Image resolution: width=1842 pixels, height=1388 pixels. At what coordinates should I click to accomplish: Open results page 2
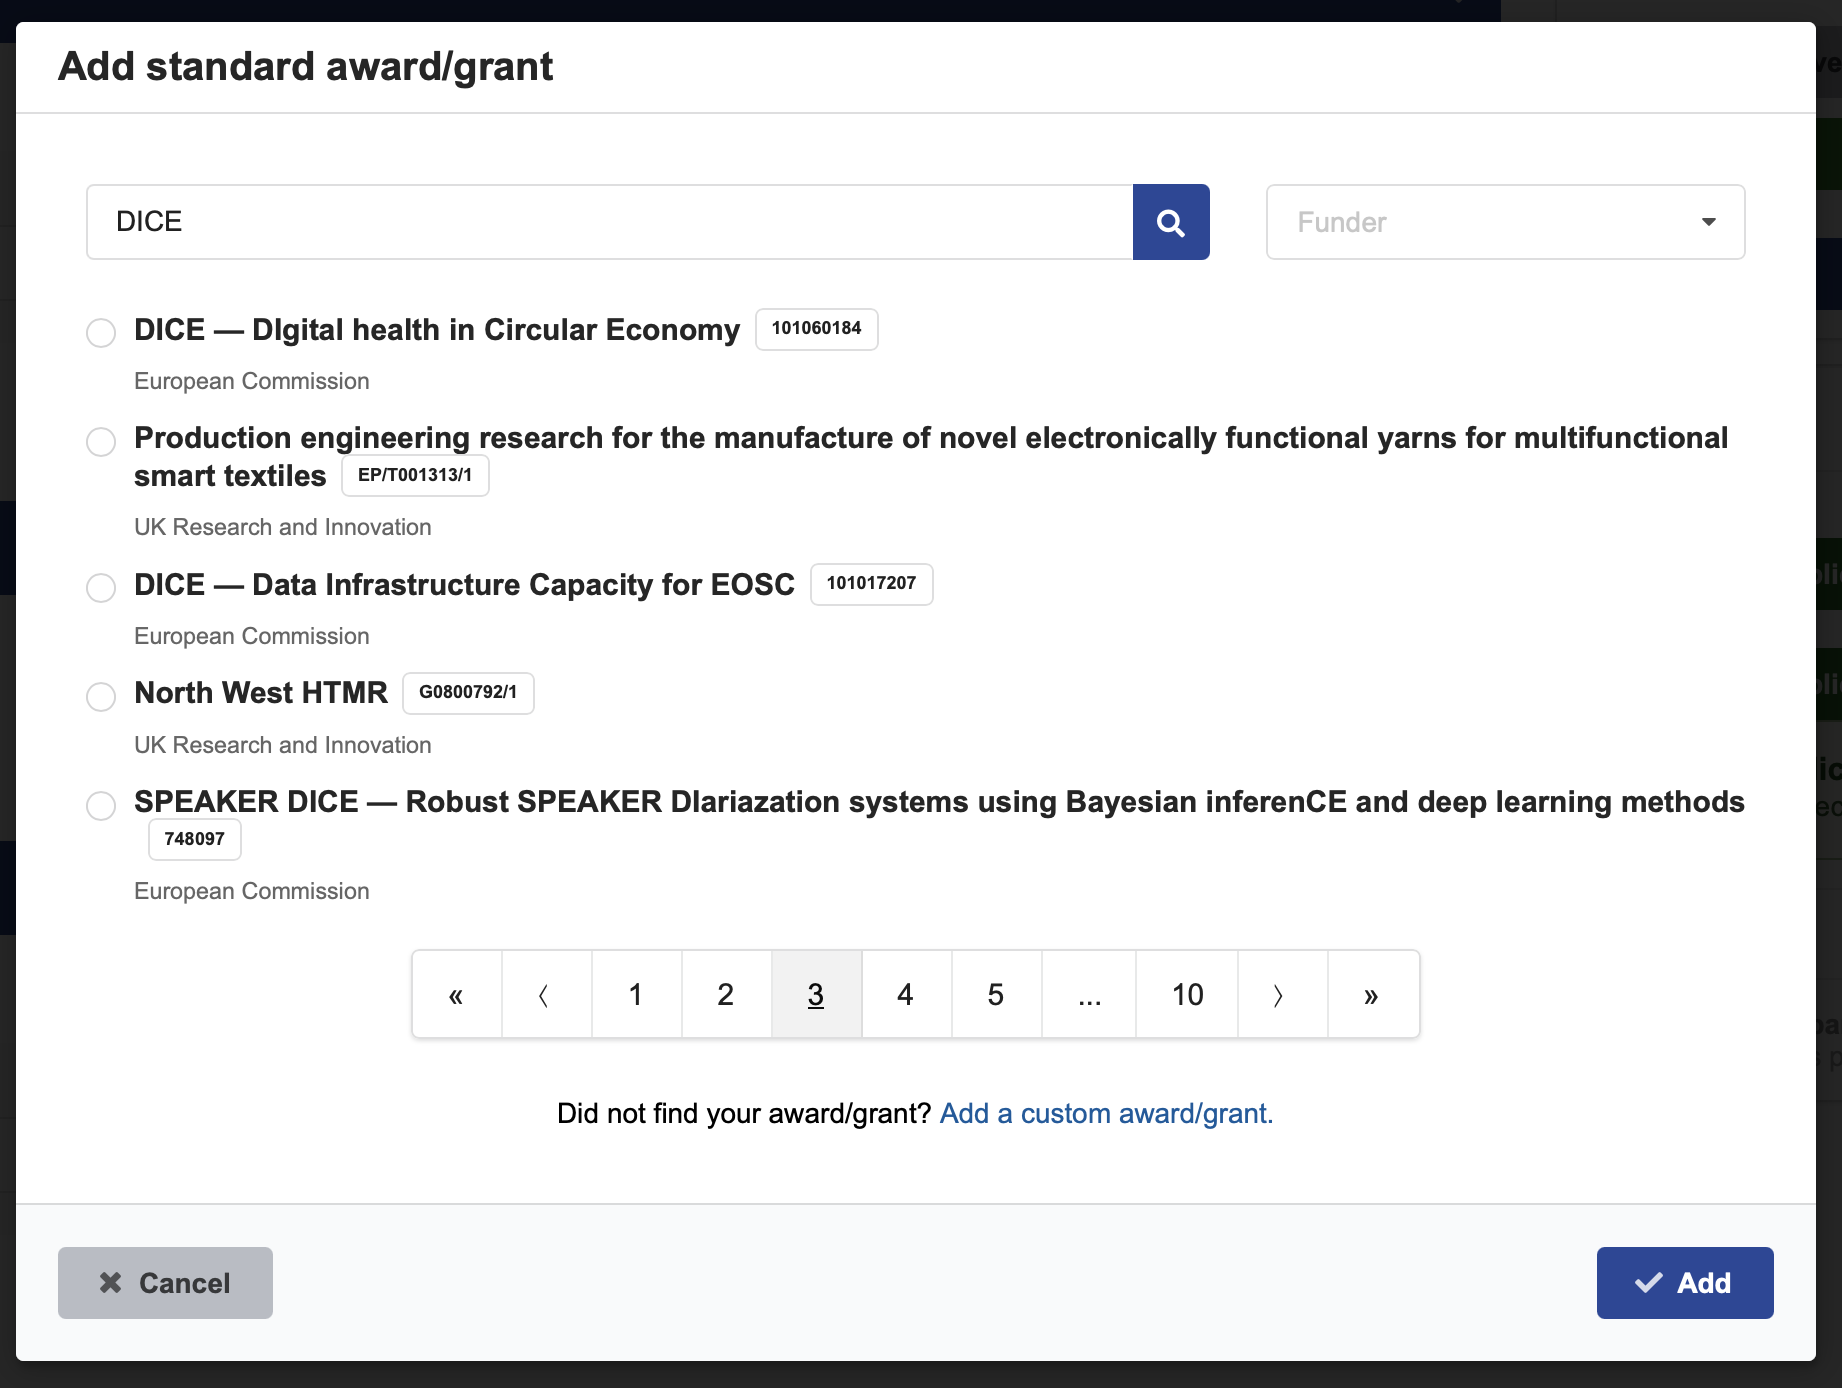pyautogui.click(x=726, y=995)
